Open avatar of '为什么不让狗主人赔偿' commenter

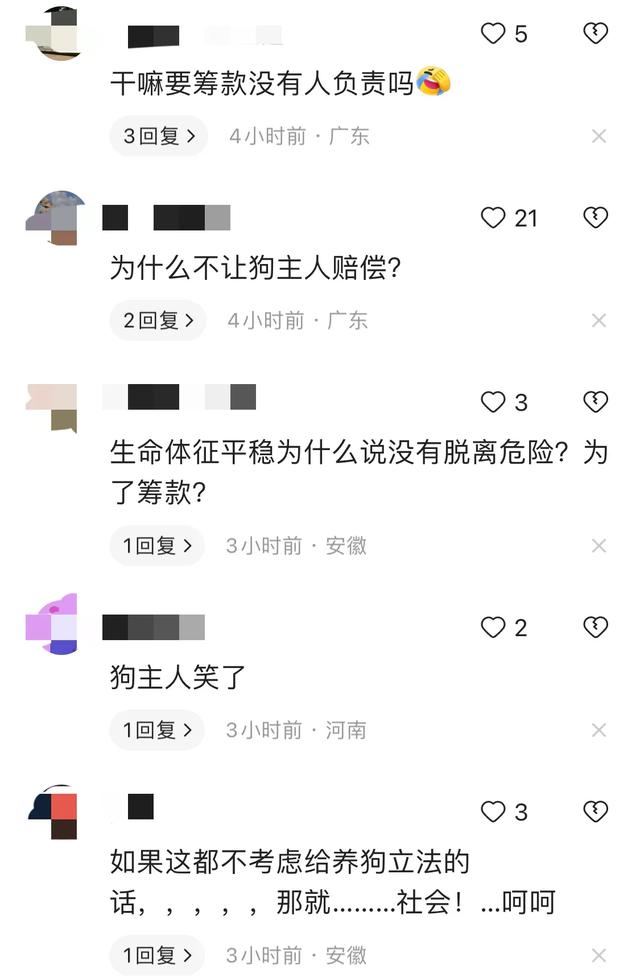pos(53,218)
